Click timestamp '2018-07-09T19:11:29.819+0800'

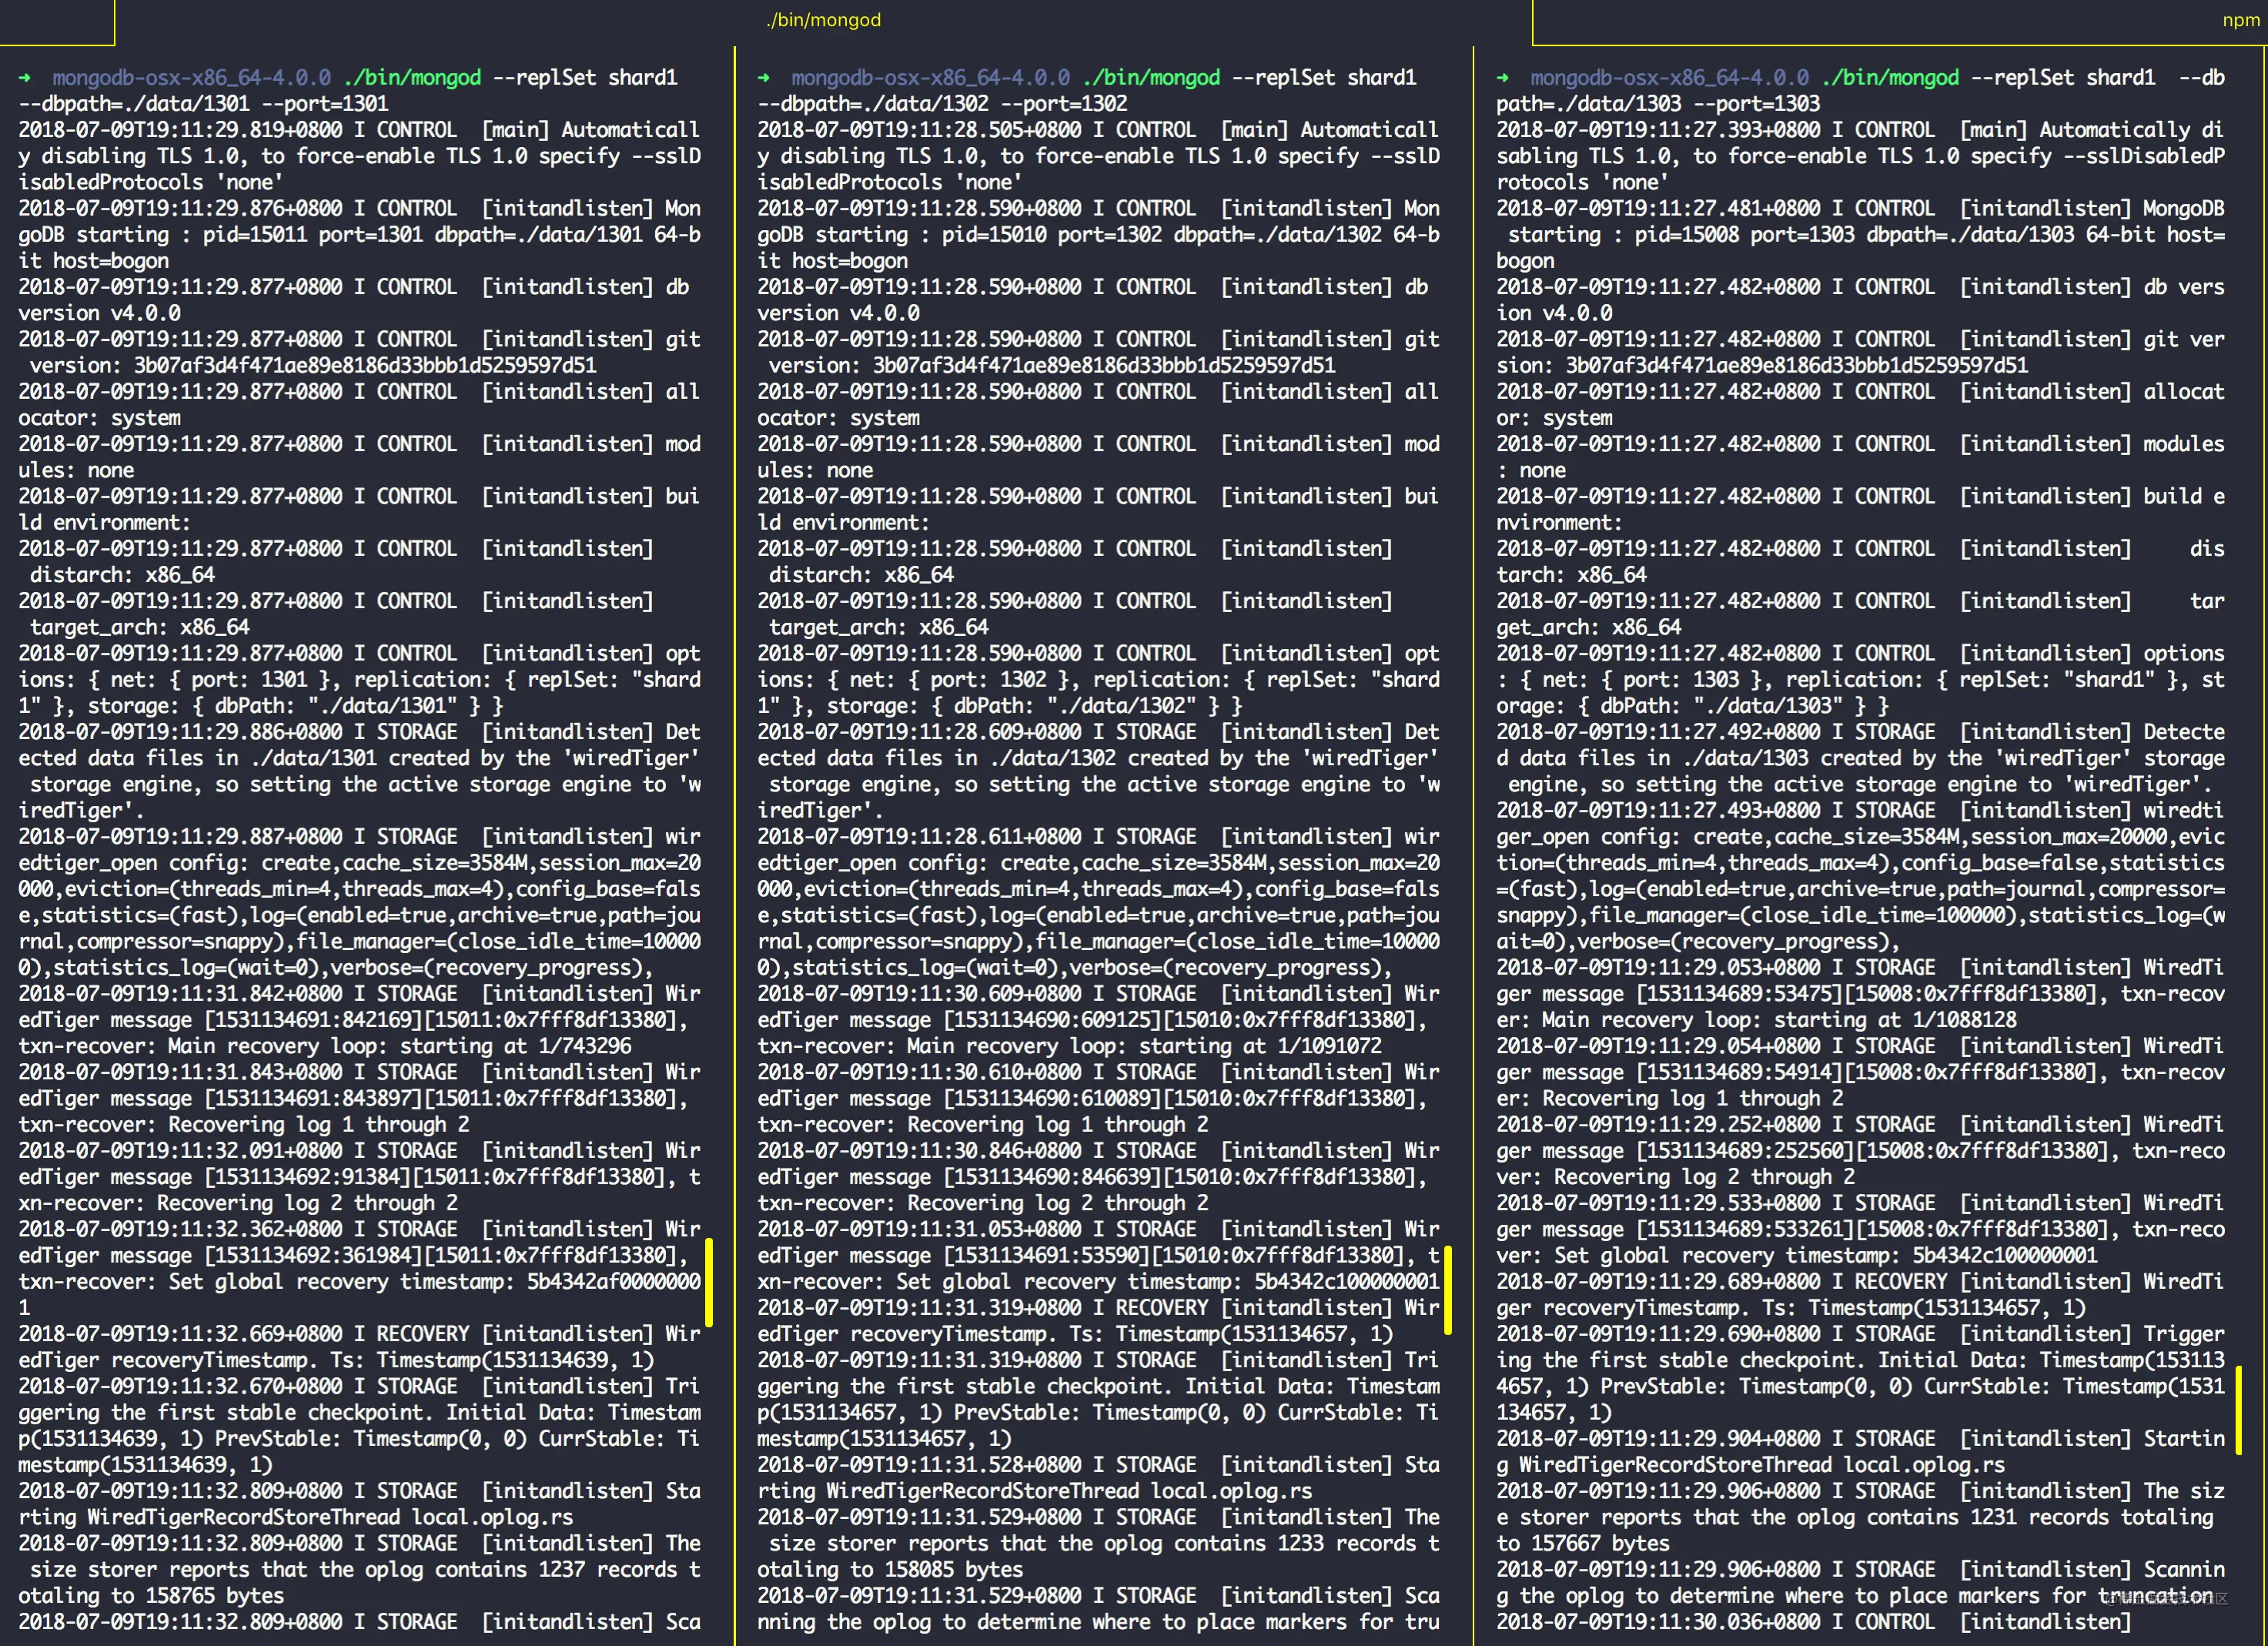click(180, 130)
